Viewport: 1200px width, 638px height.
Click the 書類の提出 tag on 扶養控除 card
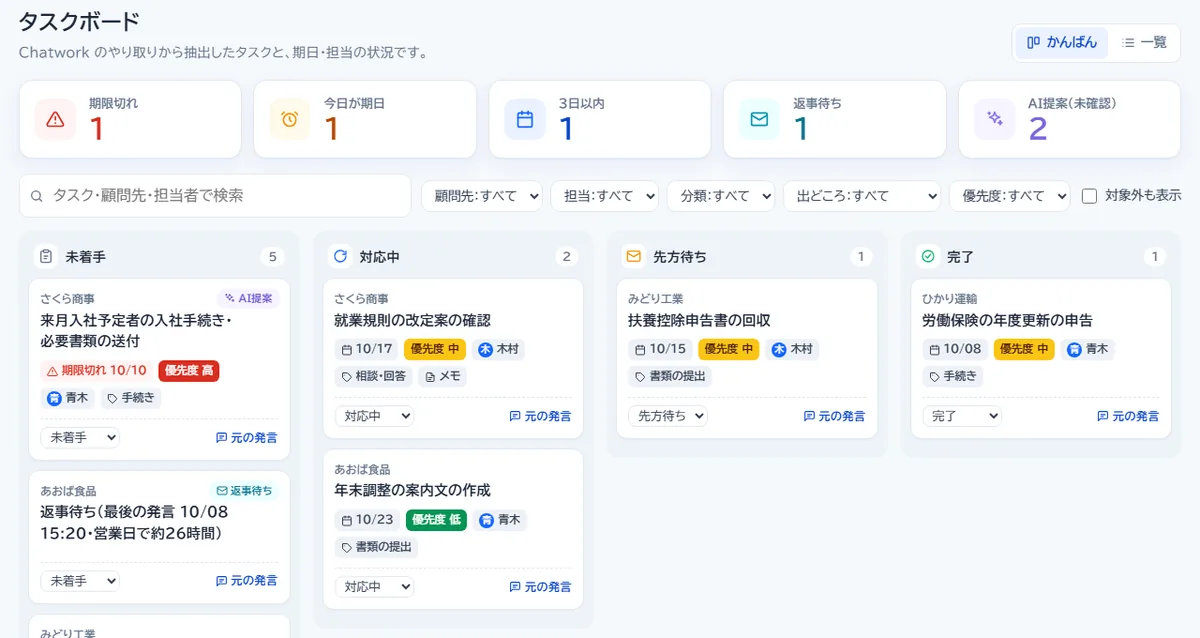[x=671, y=377]
